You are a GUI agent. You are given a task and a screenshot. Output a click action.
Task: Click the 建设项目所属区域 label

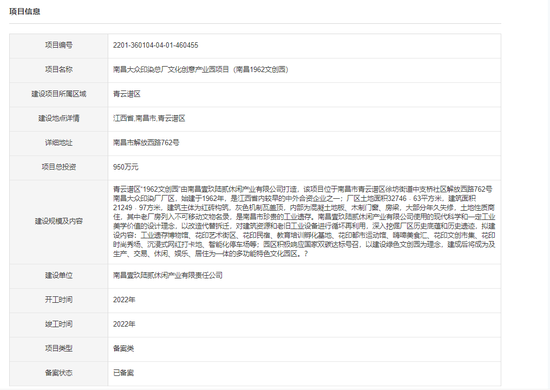click(x=59, y=94)
